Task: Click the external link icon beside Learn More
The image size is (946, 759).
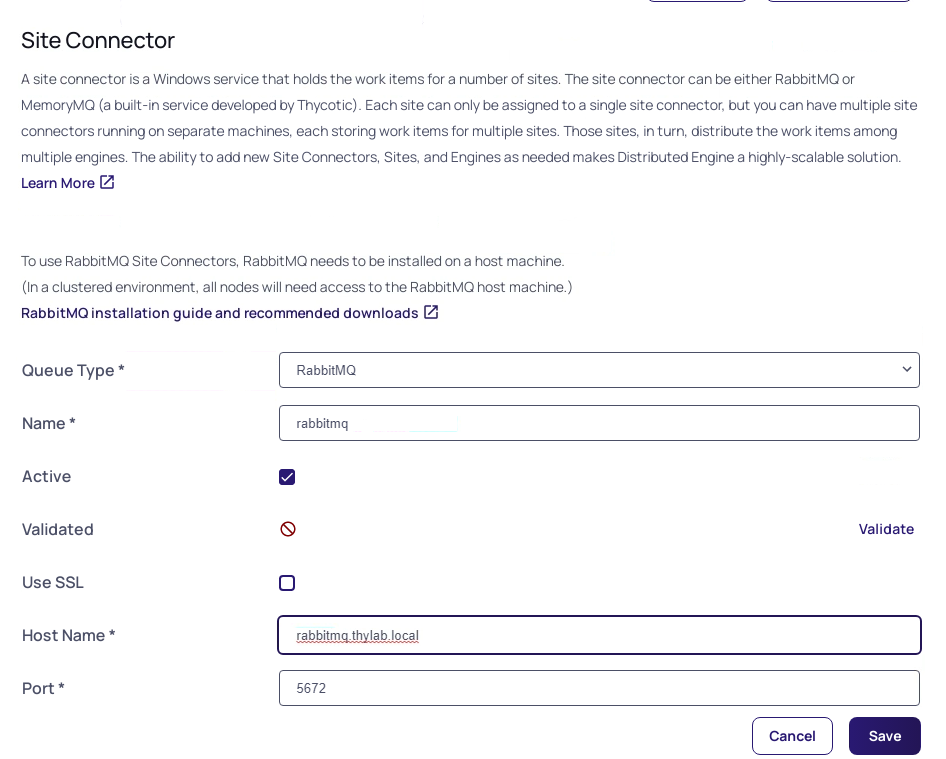Action: coord(106,182)
